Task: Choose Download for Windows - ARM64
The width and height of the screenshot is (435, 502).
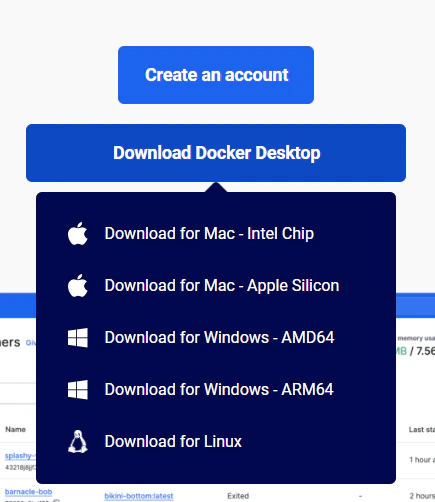Action: click(x=216, y=389)
